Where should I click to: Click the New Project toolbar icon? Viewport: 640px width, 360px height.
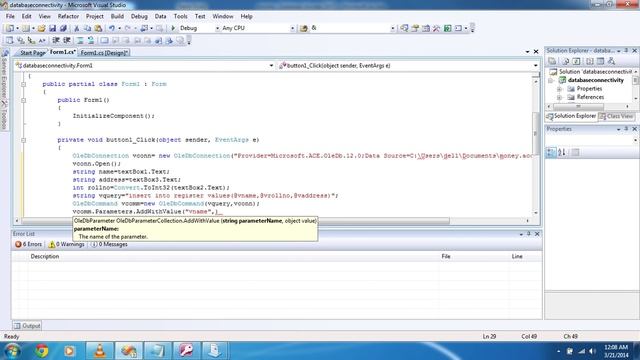(10, 28)
